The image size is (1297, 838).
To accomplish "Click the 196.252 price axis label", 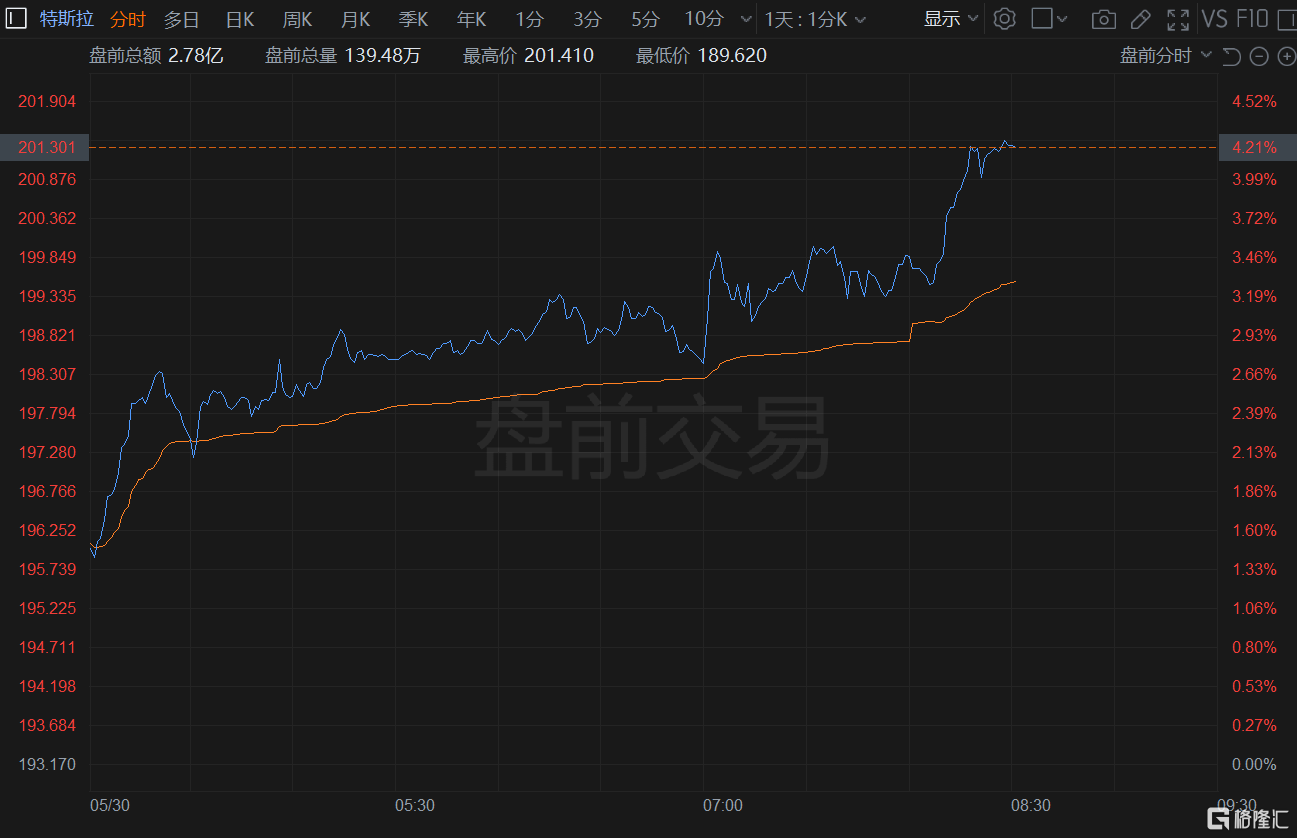I will pos(47,530).
